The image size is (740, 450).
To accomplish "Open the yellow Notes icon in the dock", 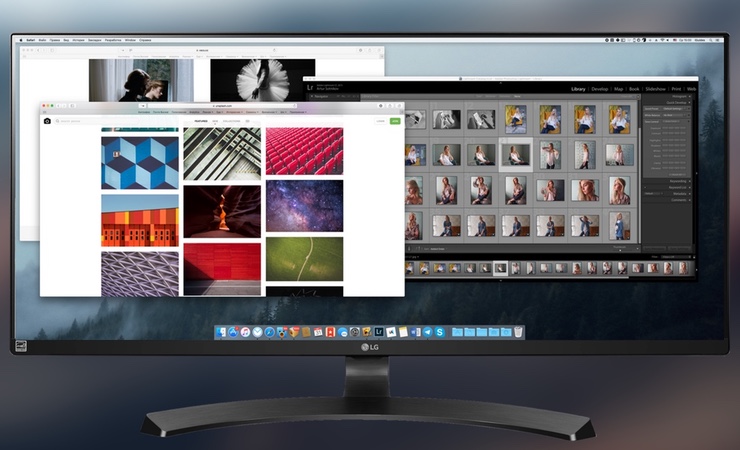I will (403, 332).
